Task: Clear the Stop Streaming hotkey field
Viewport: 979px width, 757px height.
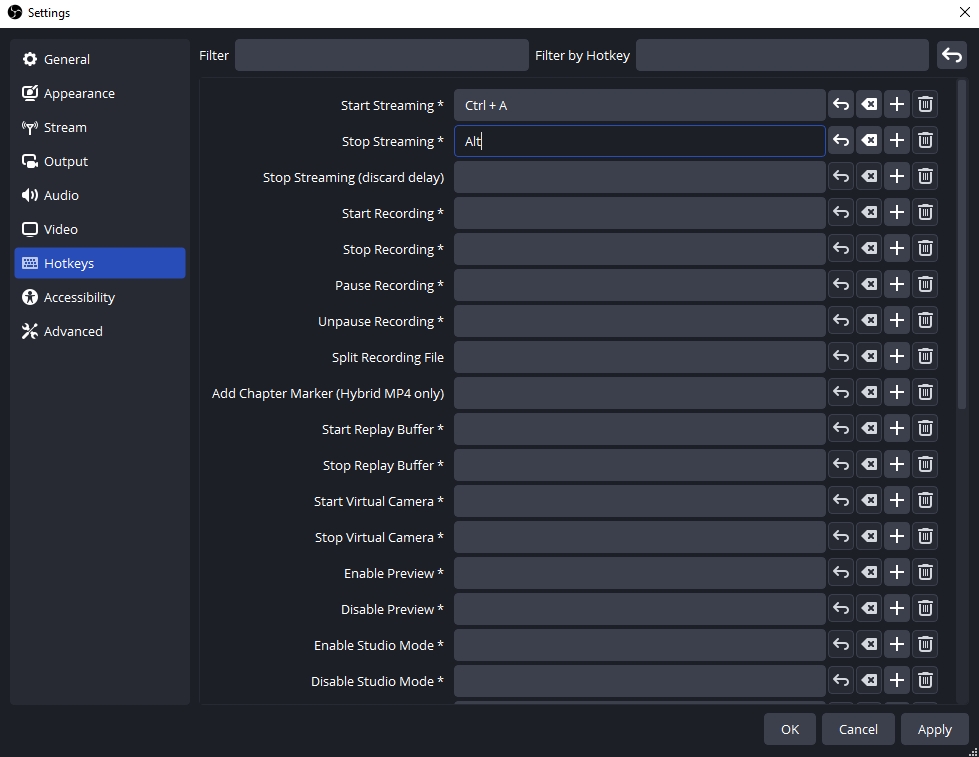Action: 869,141
